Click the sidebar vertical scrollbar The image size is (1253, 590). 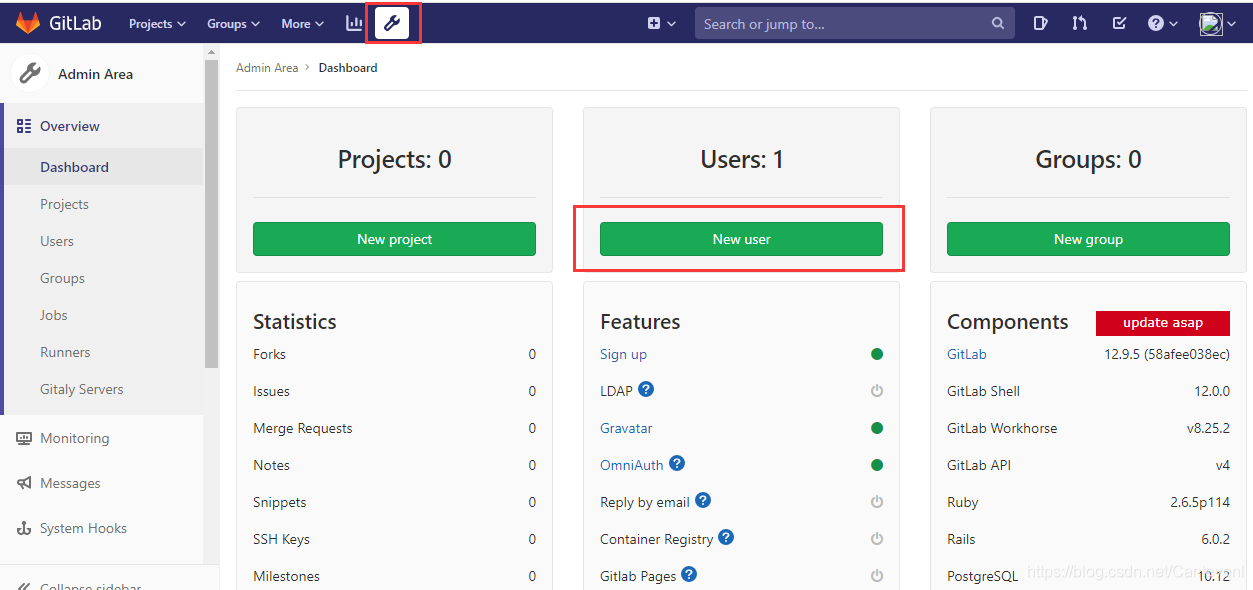(211, 215)
